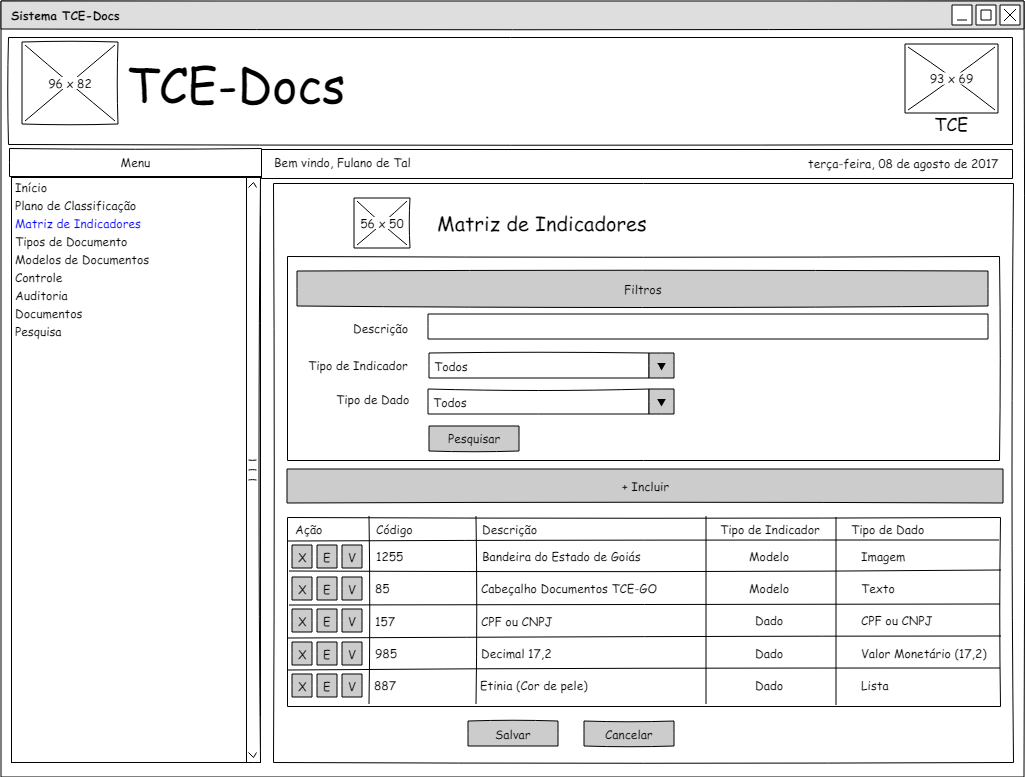The height and width of the screenshot is (777, 1025).
Task: Click the menu scrollbar down arrow
Action: (x=253, y=754)
